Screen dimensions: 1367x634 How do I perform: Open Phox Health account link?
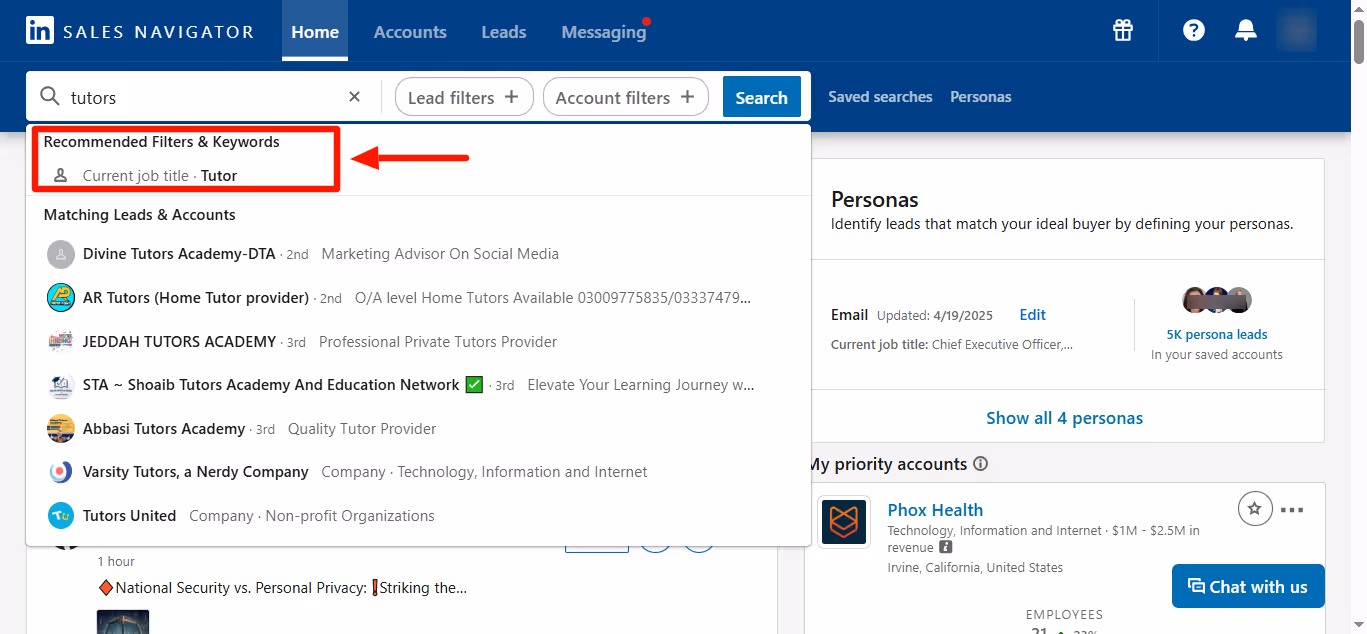coord(935,510)
